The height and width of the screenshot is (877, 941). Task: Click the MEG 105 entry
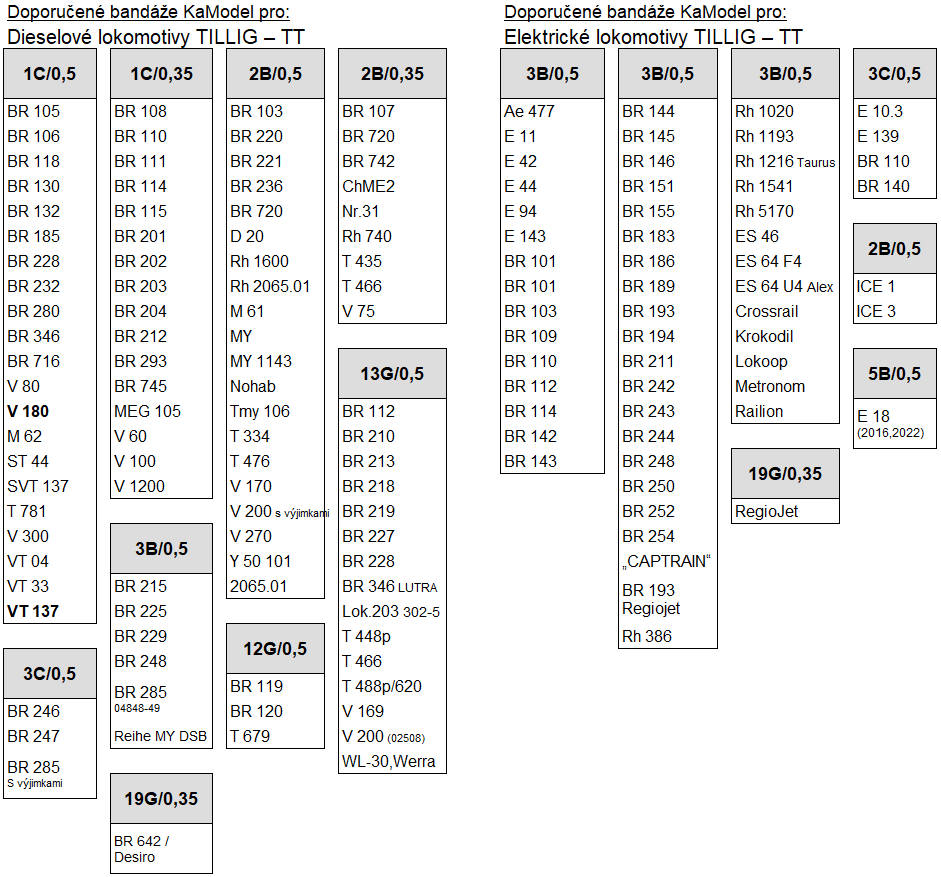[147, 411]
